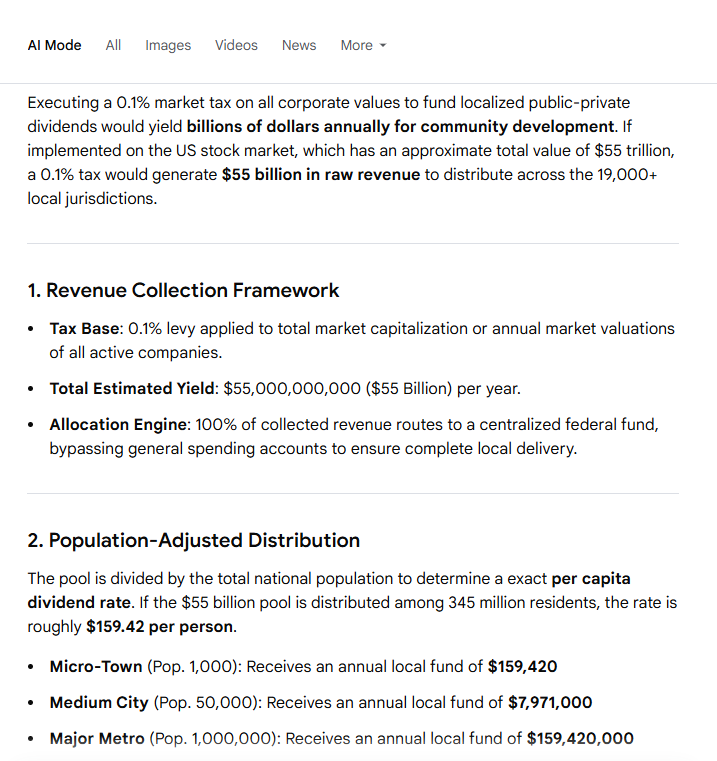Expand the More dropdown menu
This screenshot has height=761, width=717.
[x=363, y=45]
